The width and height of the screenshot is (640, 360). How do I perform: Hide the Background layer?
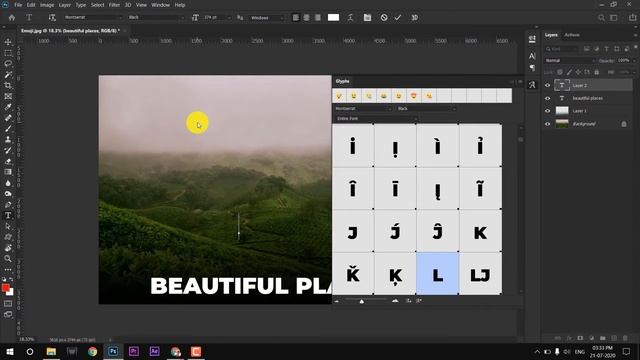point(548,124)
